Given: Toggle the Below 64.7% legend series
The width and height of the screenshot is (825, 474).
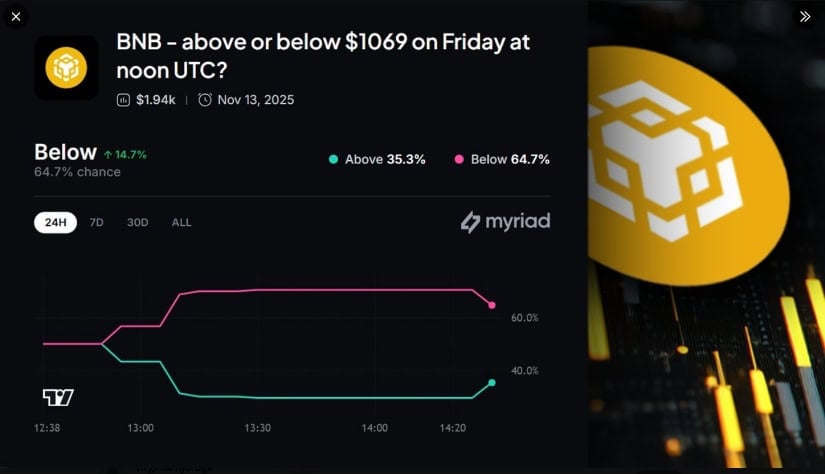Looking at the screenshot, I should click(502, 159).
